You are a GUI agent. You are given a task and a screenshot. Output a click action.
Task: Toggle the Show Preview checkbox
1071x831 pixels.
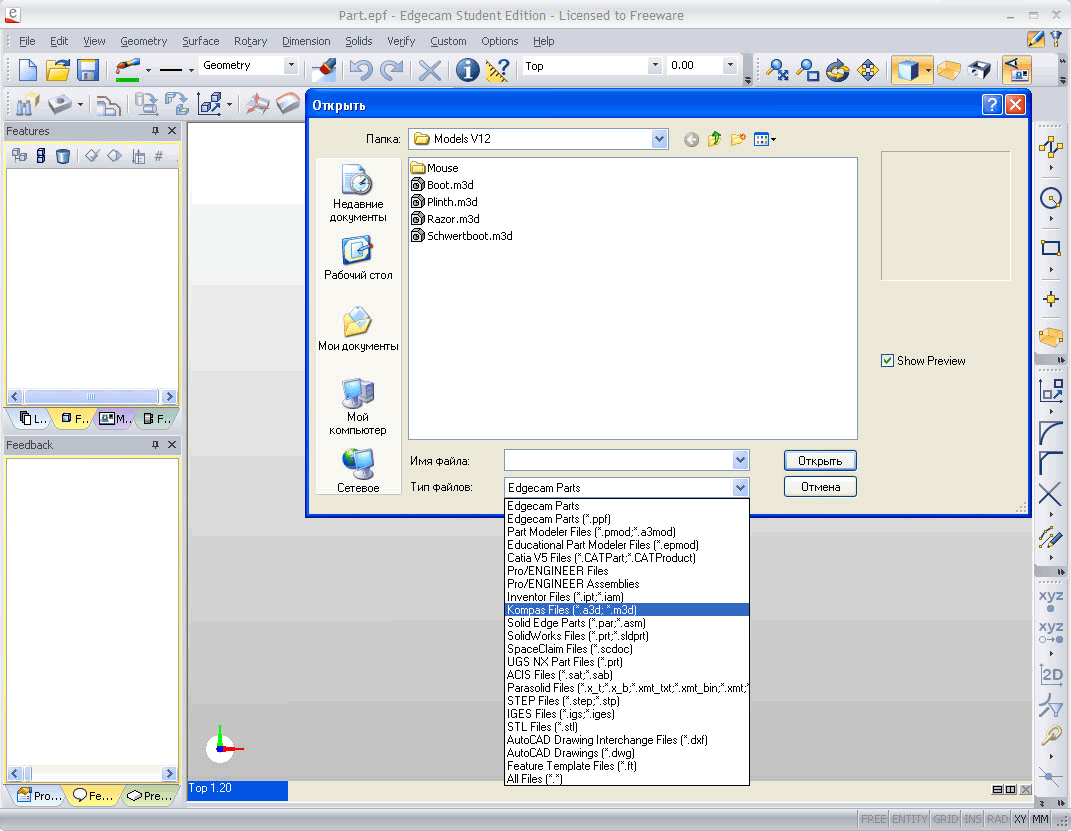[887, 361]
